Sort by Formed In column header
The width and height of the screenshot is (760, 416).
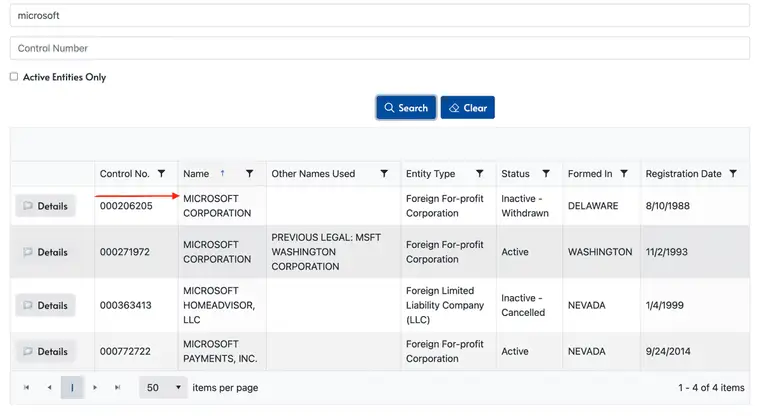(x=590, y=174)
